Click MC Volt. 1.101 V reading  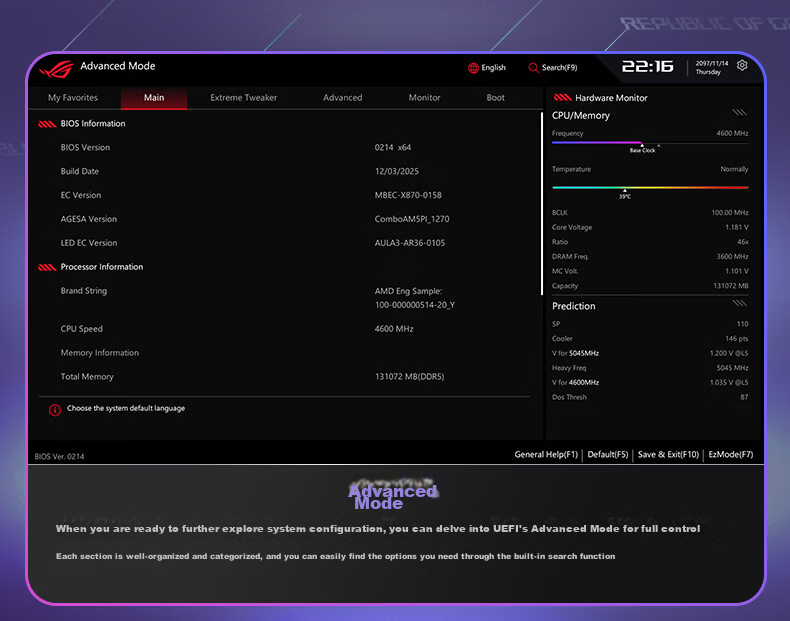point(650,271)
